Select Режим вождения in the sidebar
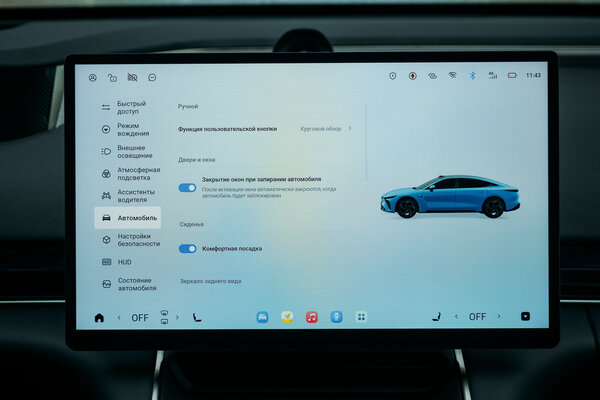 click(x=130, y=129)
